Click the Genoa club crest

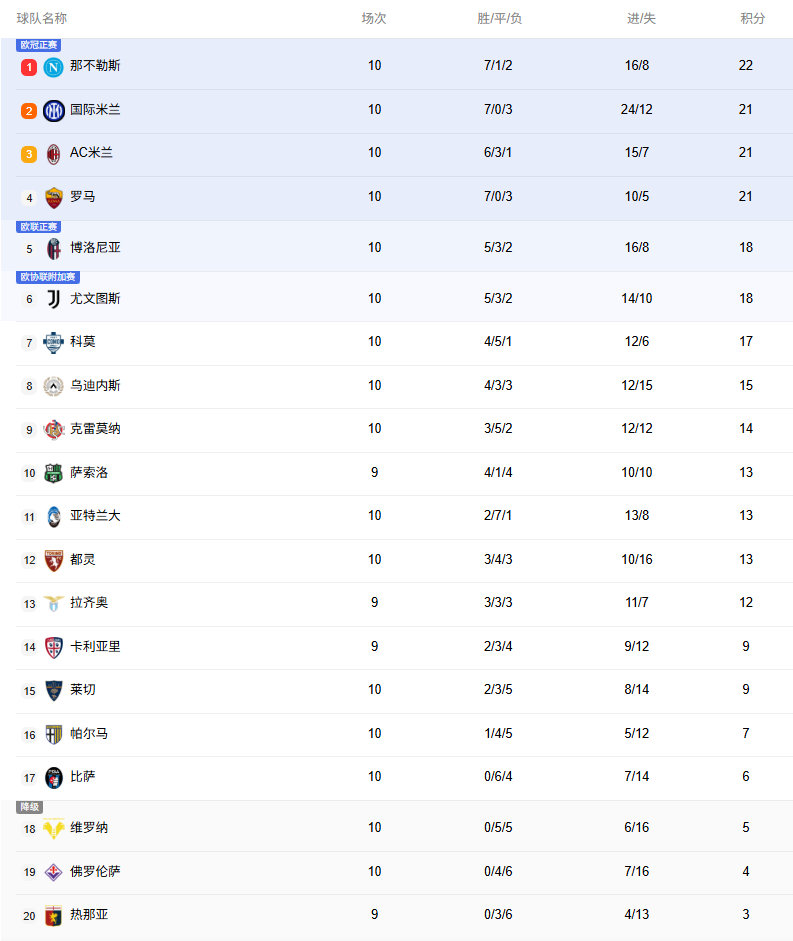tap(54, 915)
